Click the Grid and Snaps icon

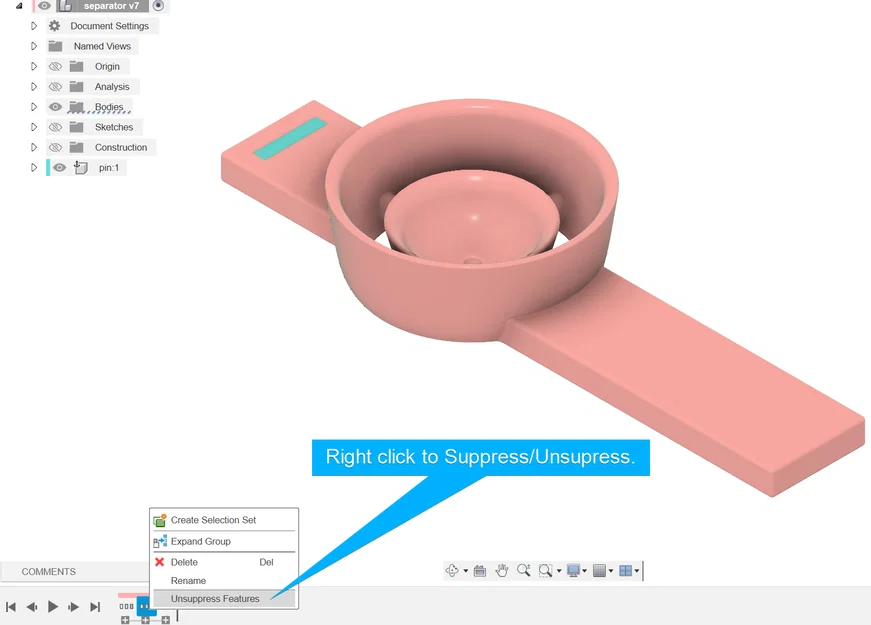point(599,571)
